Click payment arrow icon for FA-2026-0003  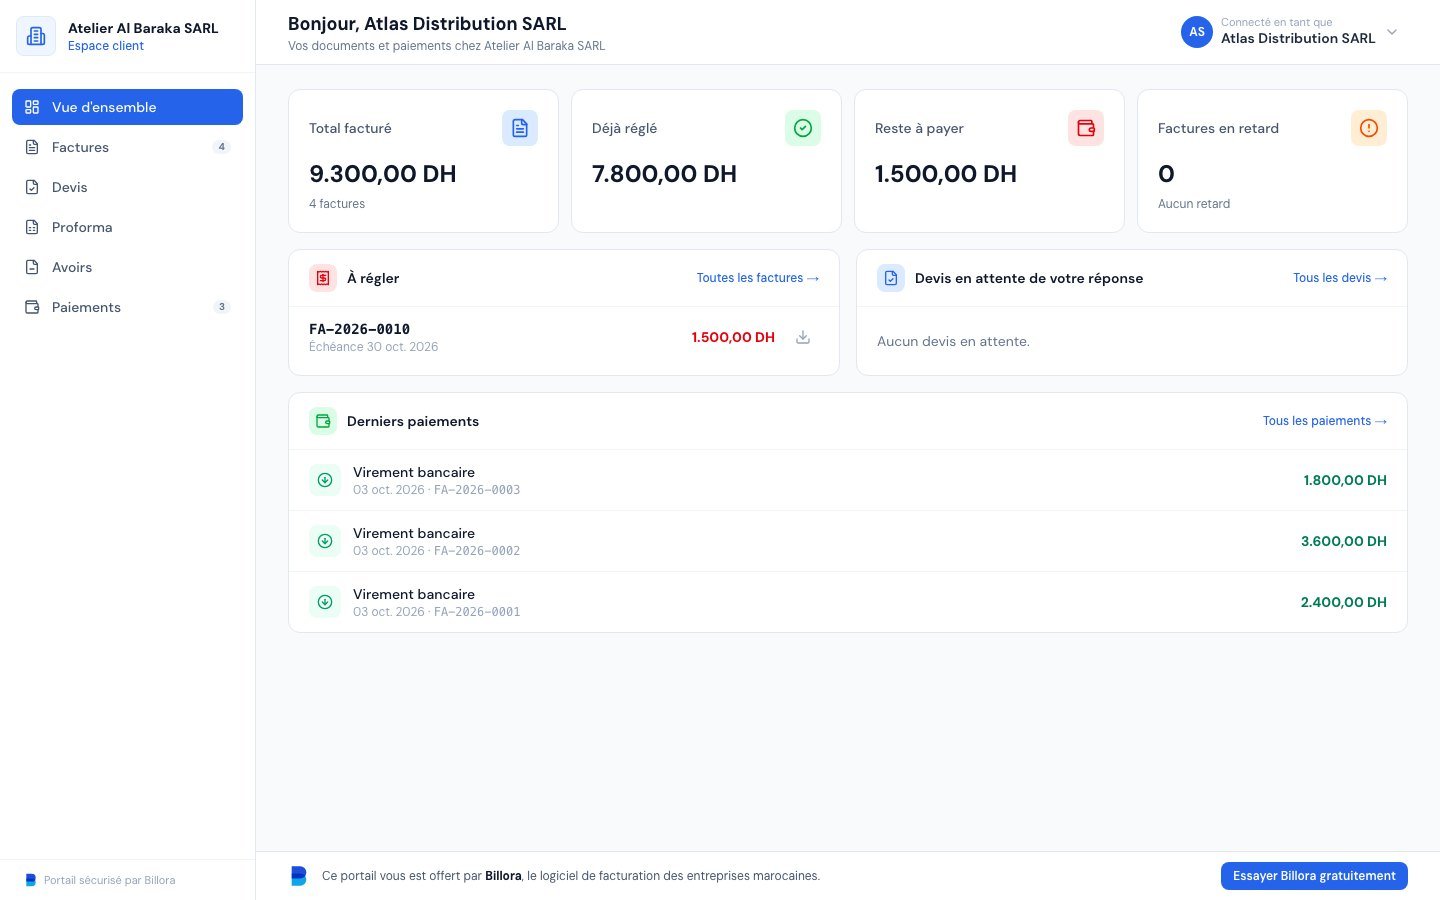point(325,480)
